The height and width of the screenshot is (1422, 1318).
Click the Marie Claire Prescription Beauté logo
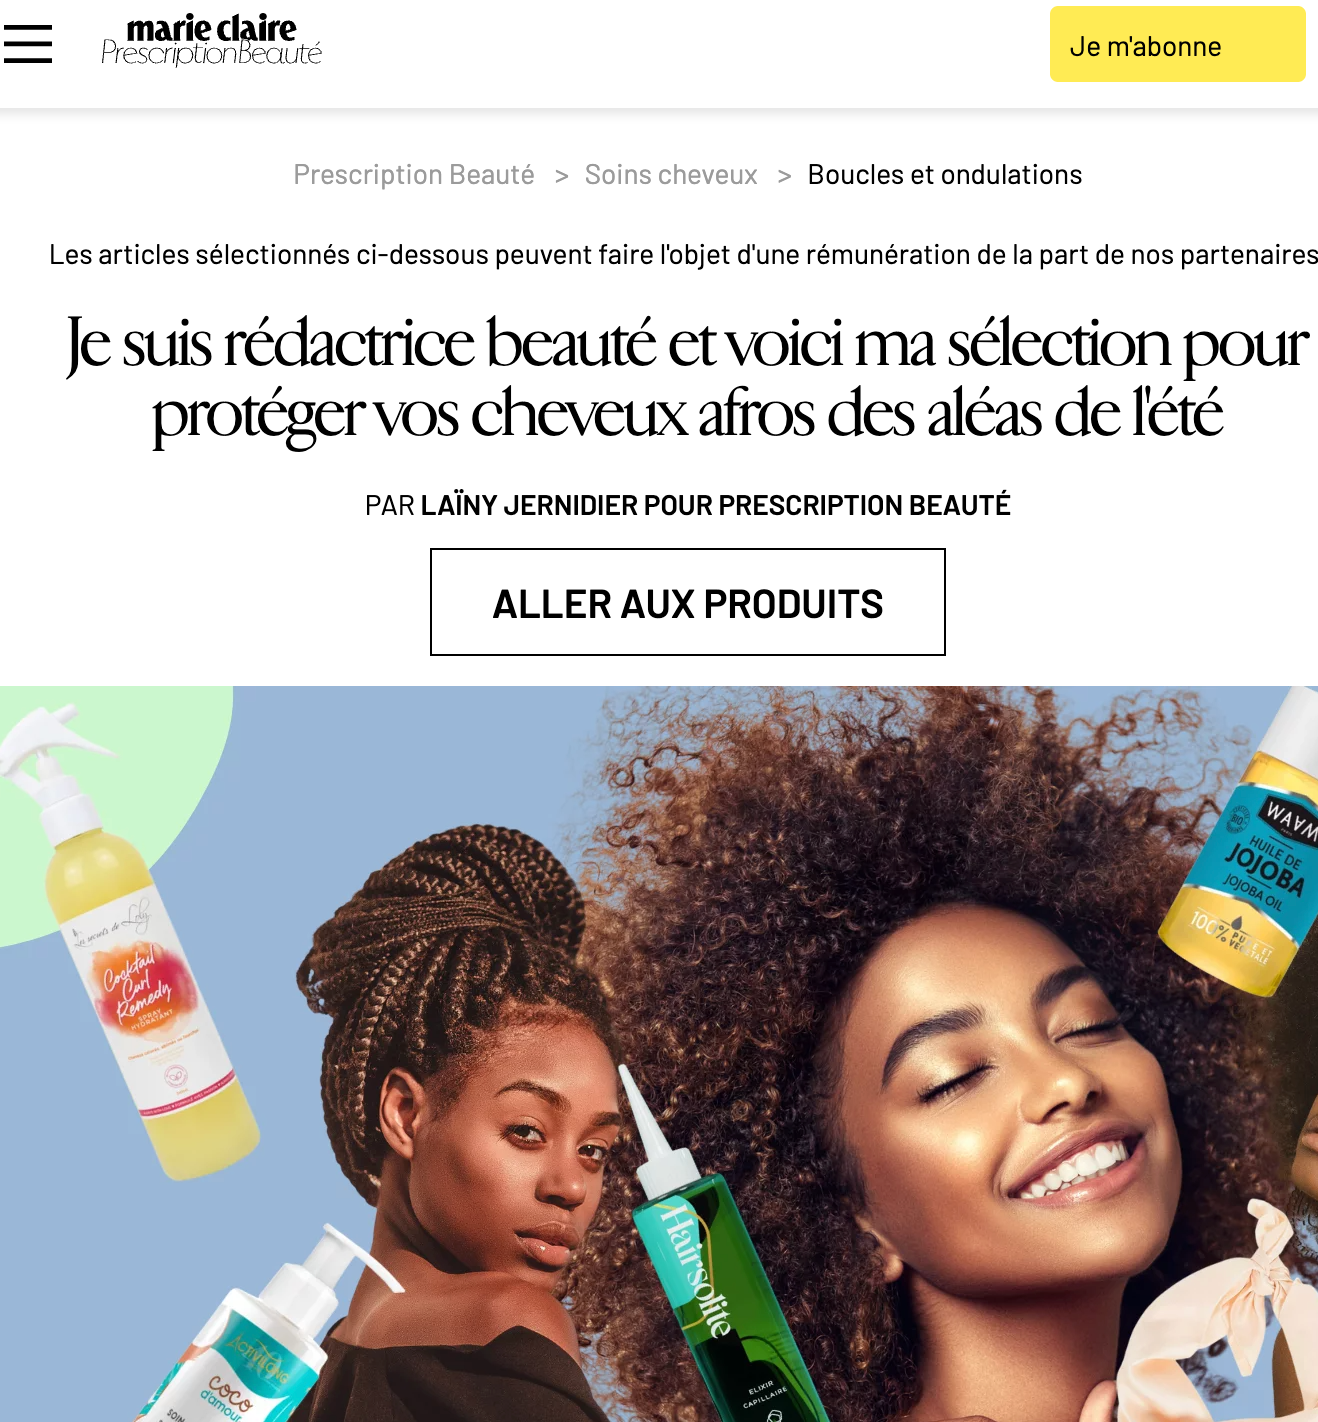coord(211,42)
